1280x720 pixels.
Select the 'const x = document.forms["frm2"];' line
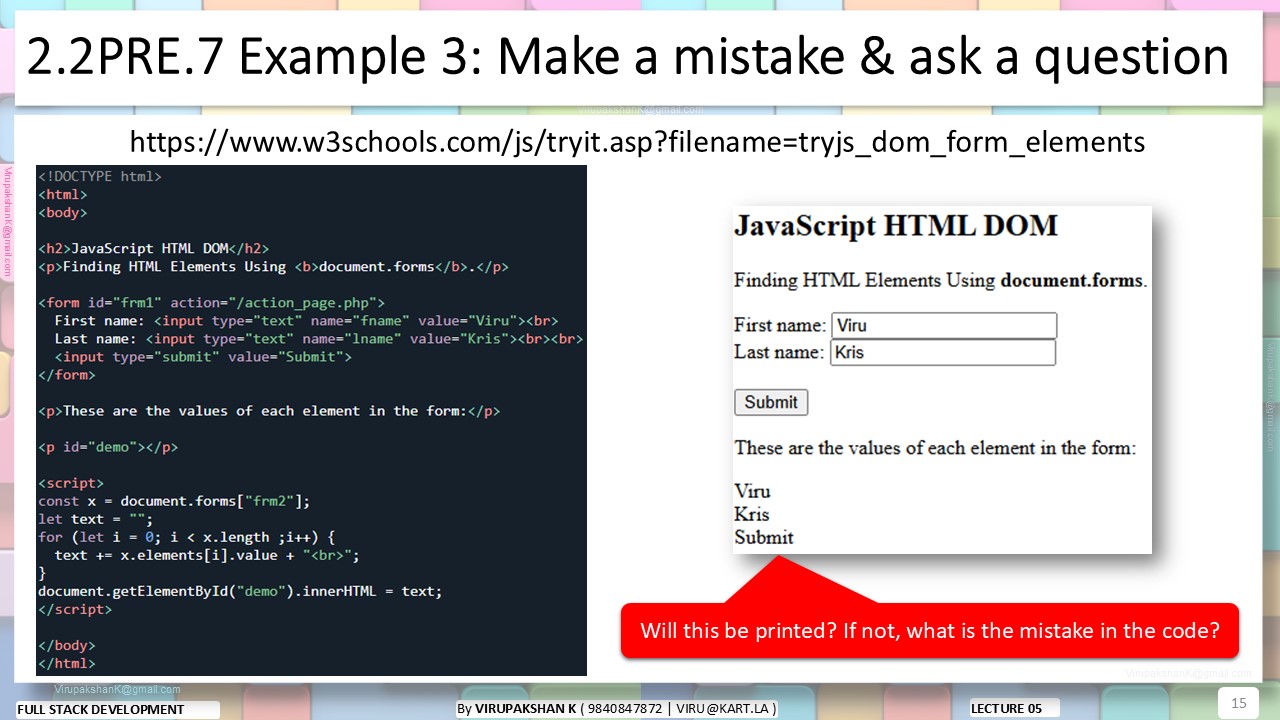click(x=174, y=501)
